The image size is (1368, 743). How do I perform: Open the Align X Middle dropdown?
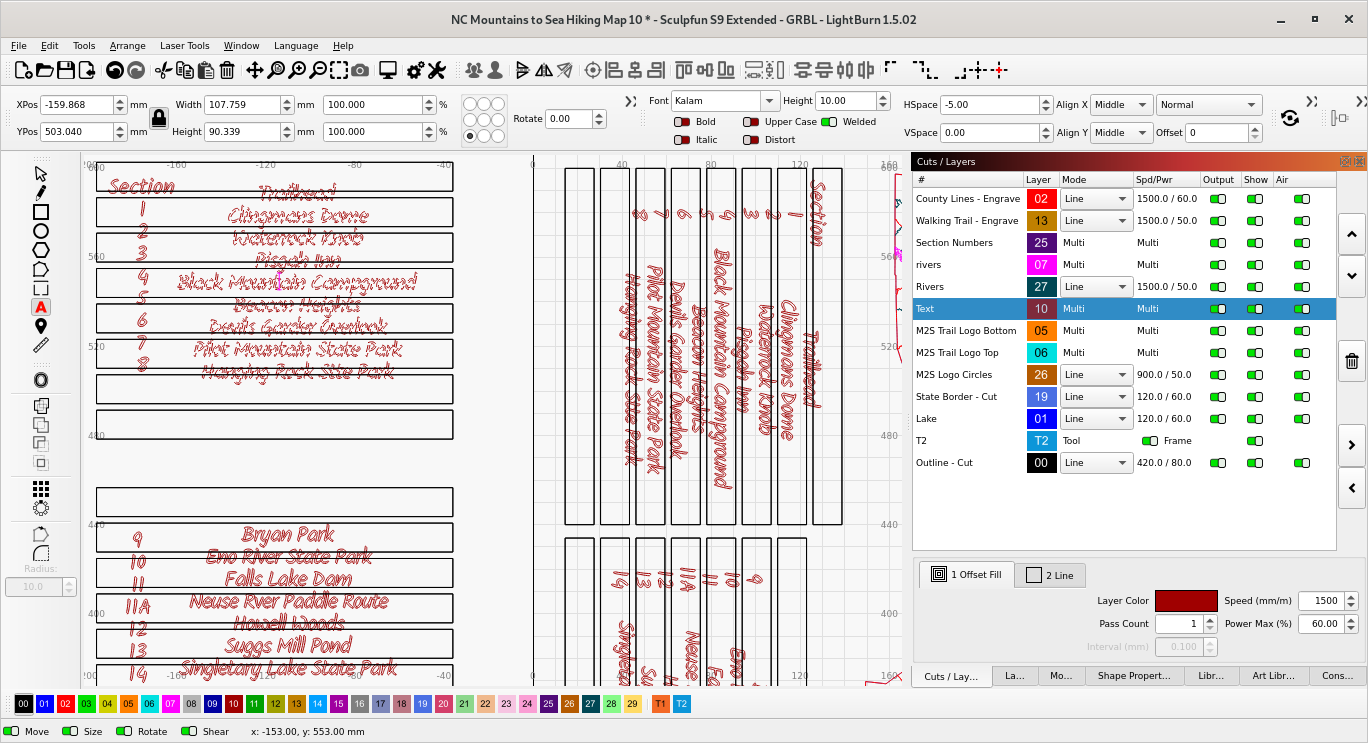[1120, 105]
